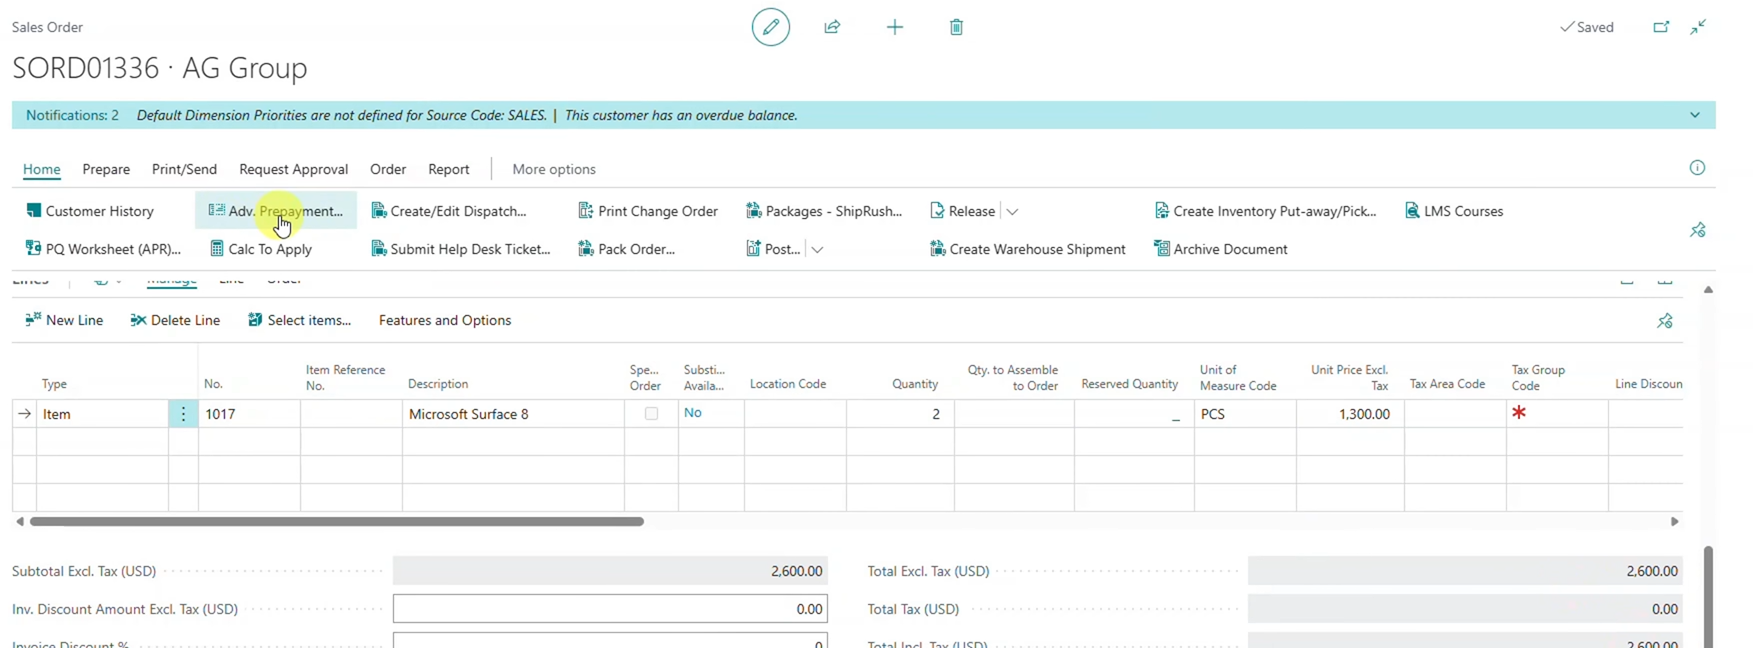Switch to the Home tab
The width and height of the screenshot is (1753, 648).
tap(42, 169)
